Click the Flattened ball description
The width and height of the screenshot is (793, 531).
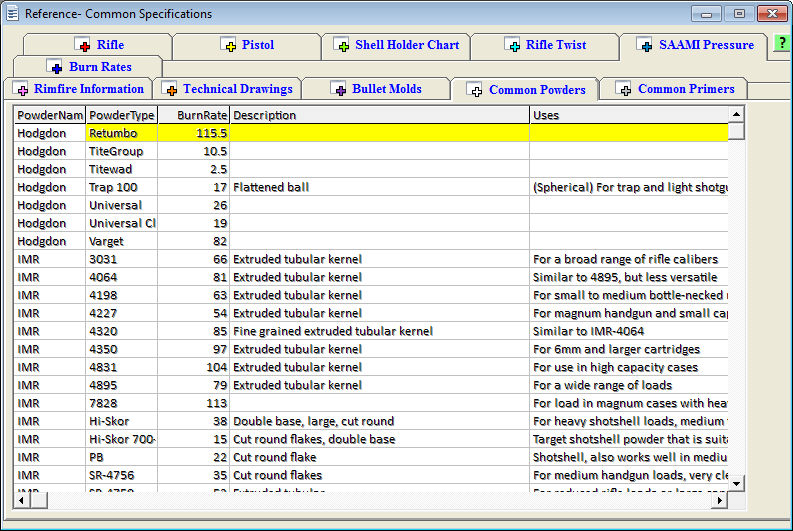380,187
